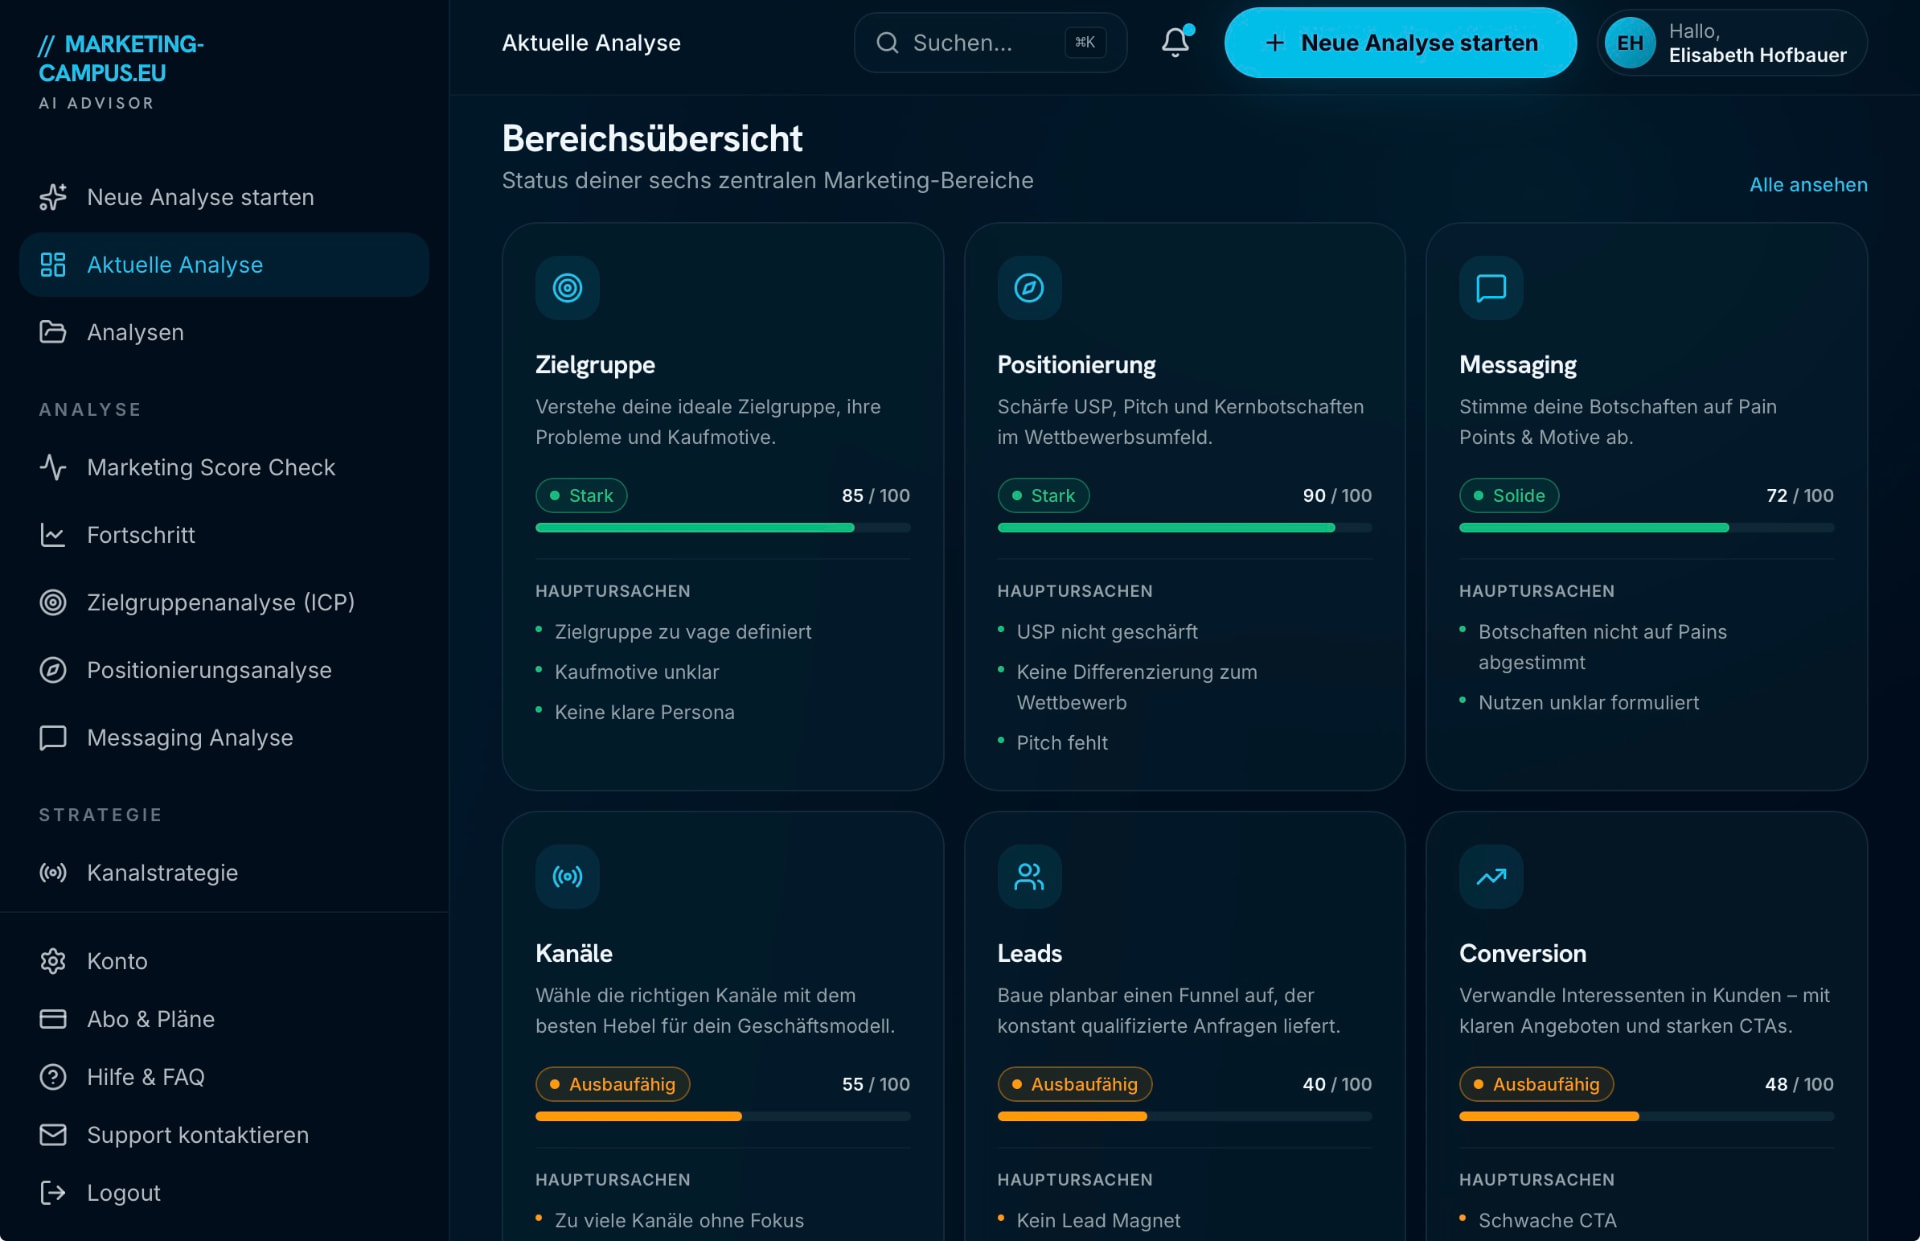Click the Ausbaufähig badge on Leads card
The width and height of the screenshot is (1920, 1241).
1074,1084
